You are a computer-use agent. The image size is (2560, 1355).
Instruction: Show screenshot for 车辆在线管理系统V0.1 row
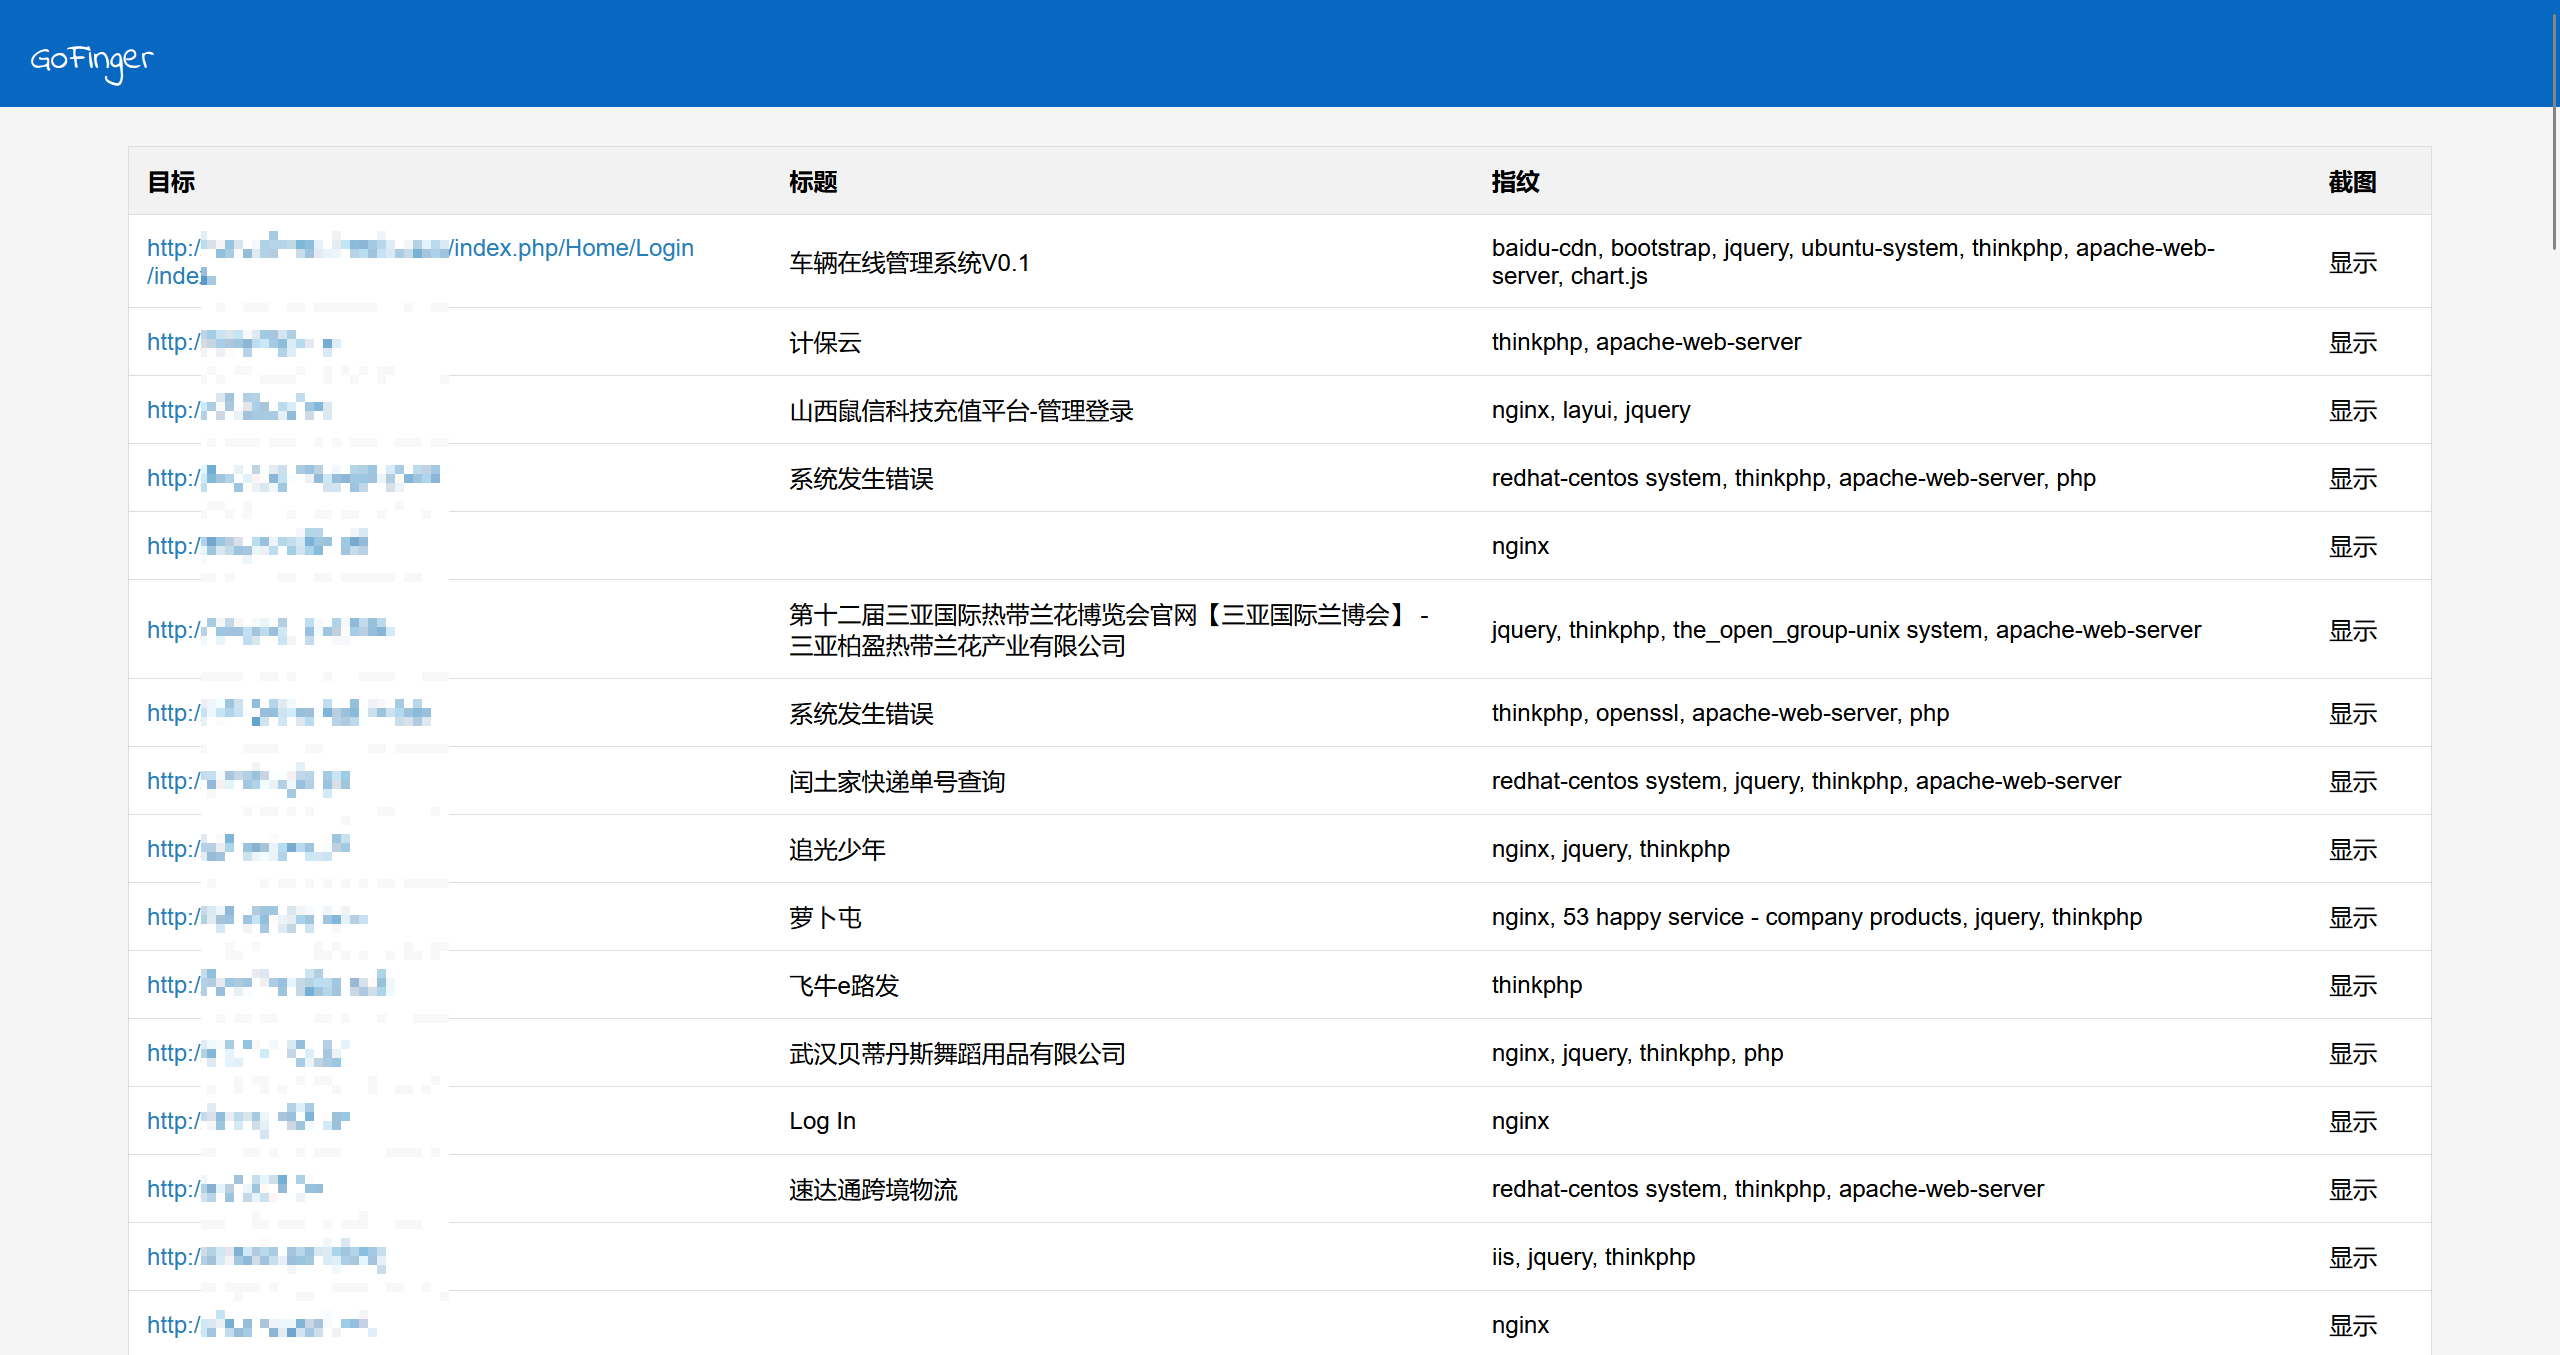[2352, 263]
